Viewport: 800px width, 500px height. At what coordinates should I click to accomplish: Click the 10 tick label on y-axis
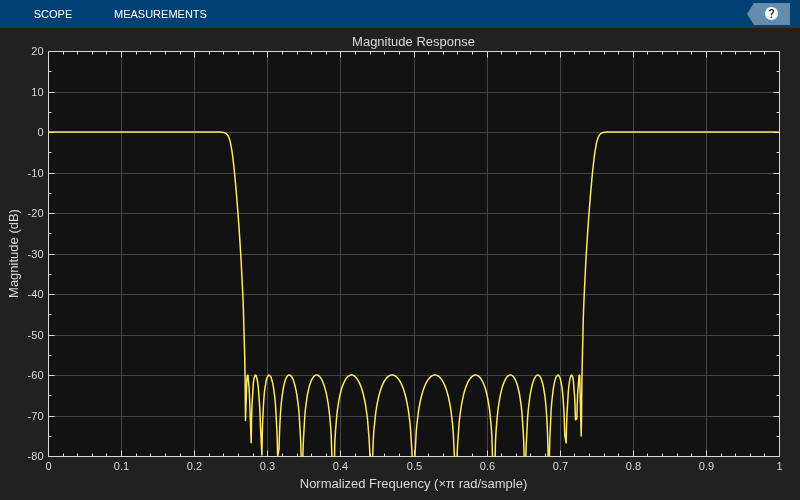point(38,92)
